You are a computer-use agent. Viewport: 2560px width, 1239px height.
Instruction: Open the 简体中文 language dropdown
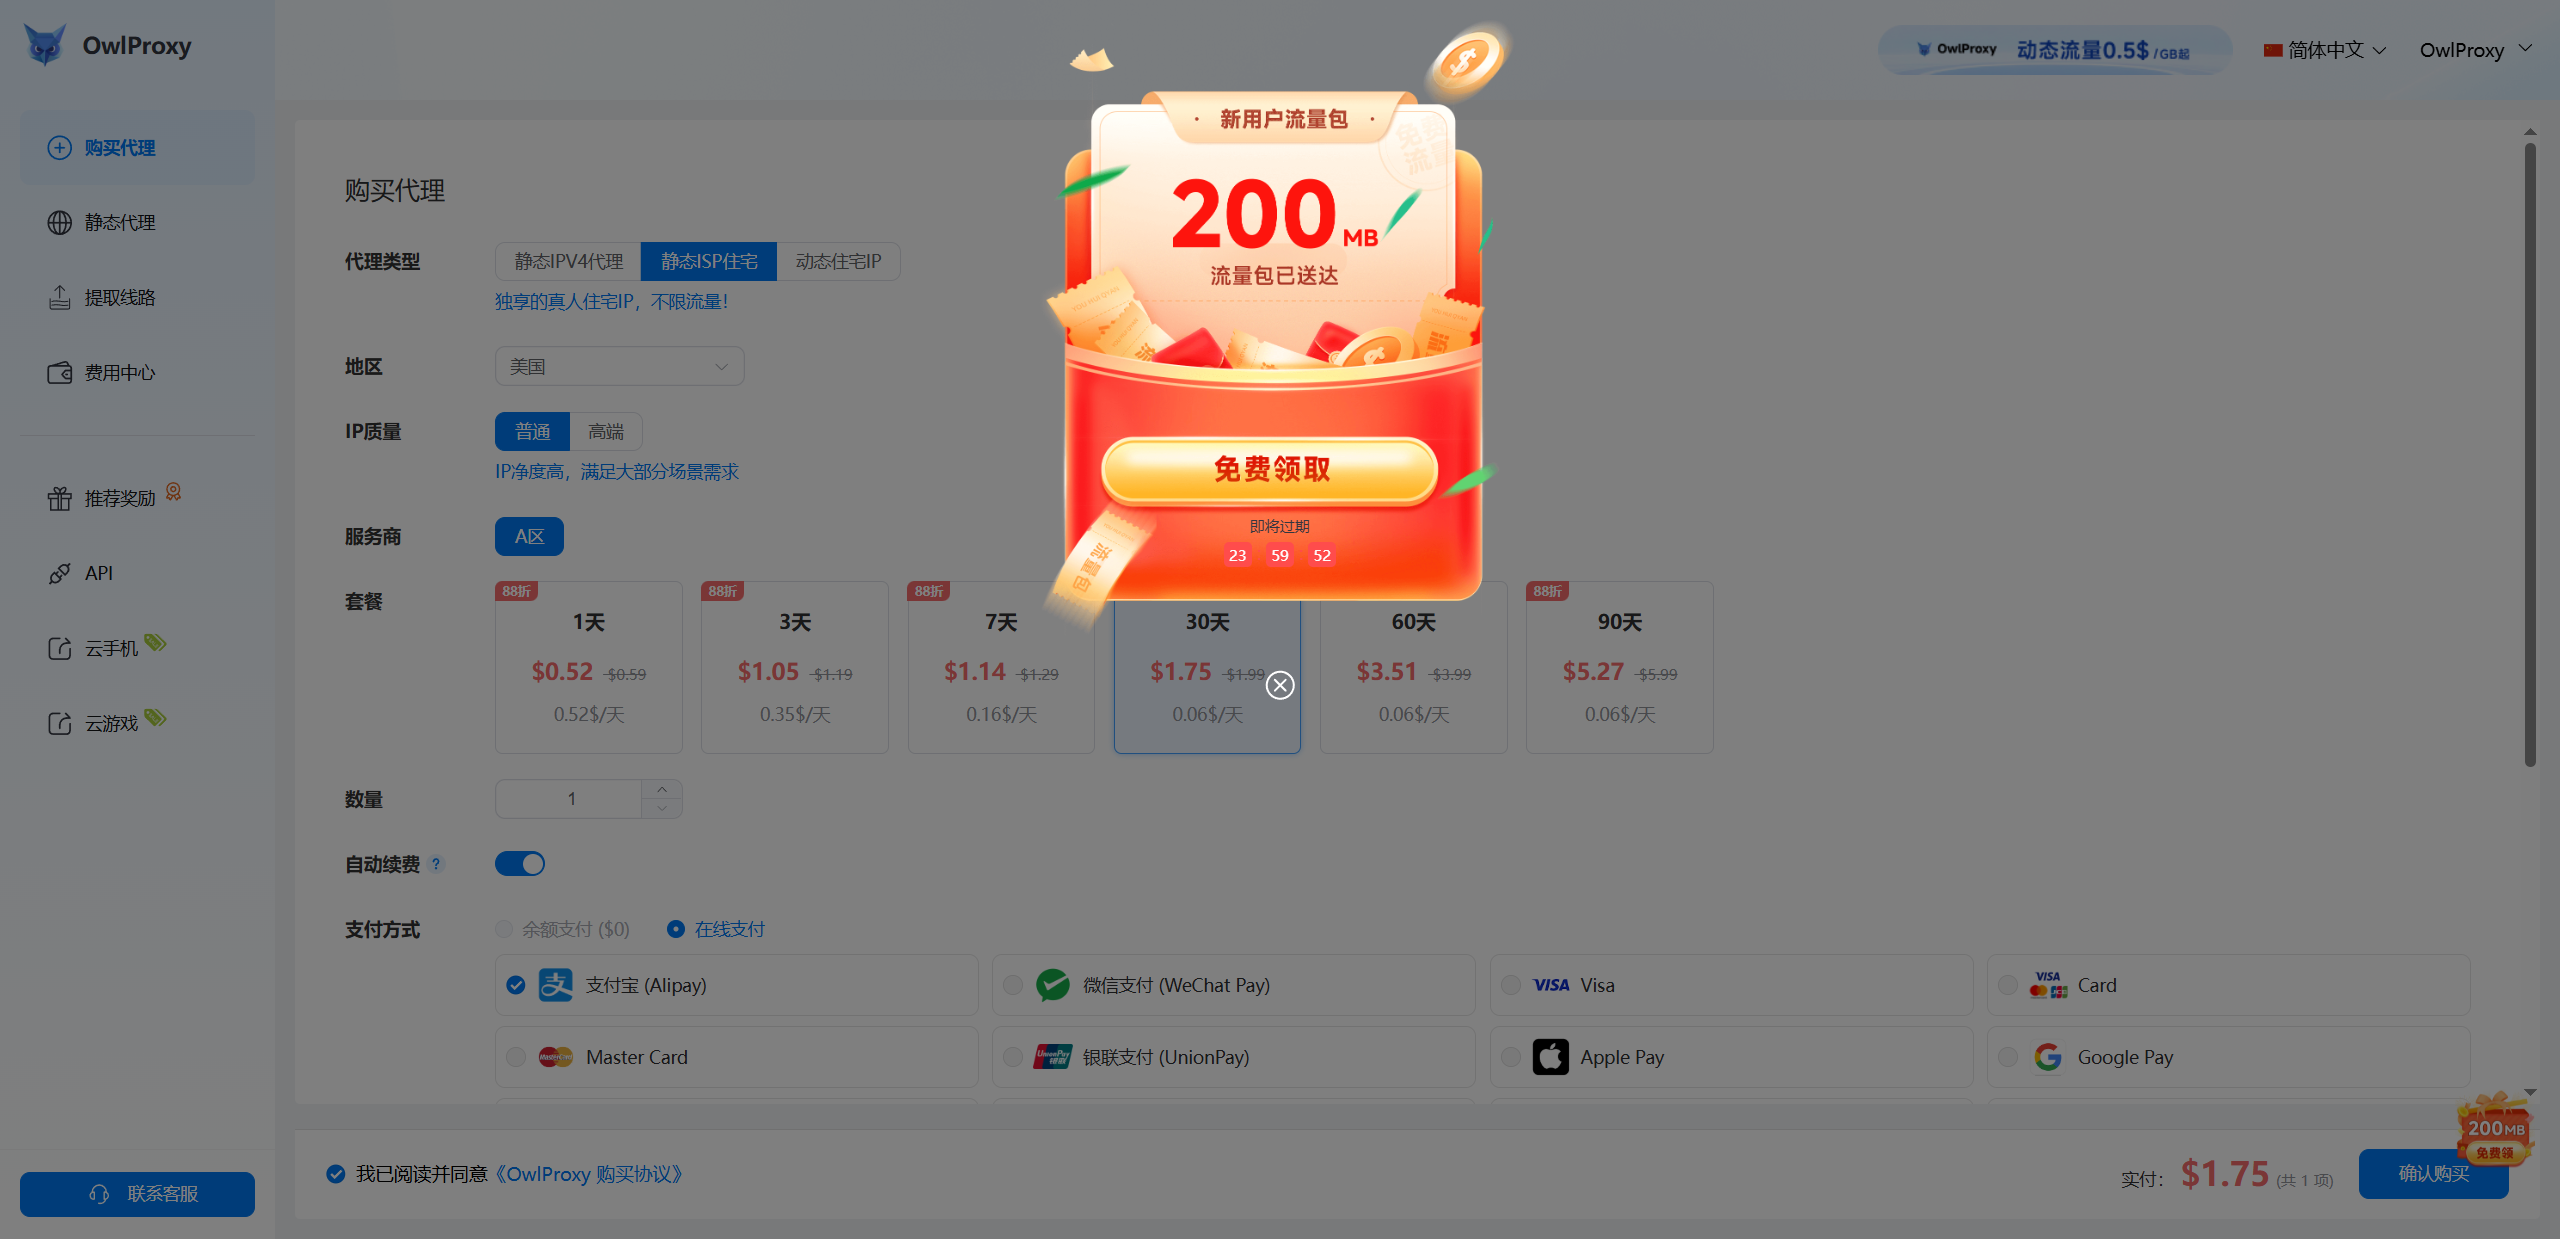2324,50
